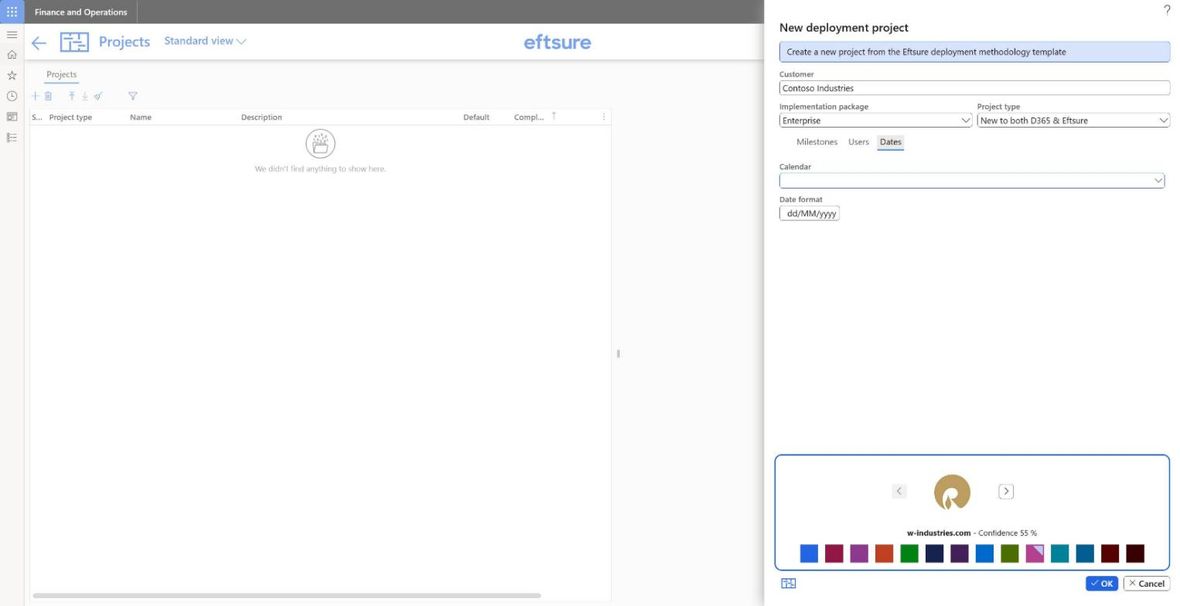Image resolution: width=1180 pixels, height=606 pixels.
Task: Pick the green color swatch
Action: [x=909, y=554]
